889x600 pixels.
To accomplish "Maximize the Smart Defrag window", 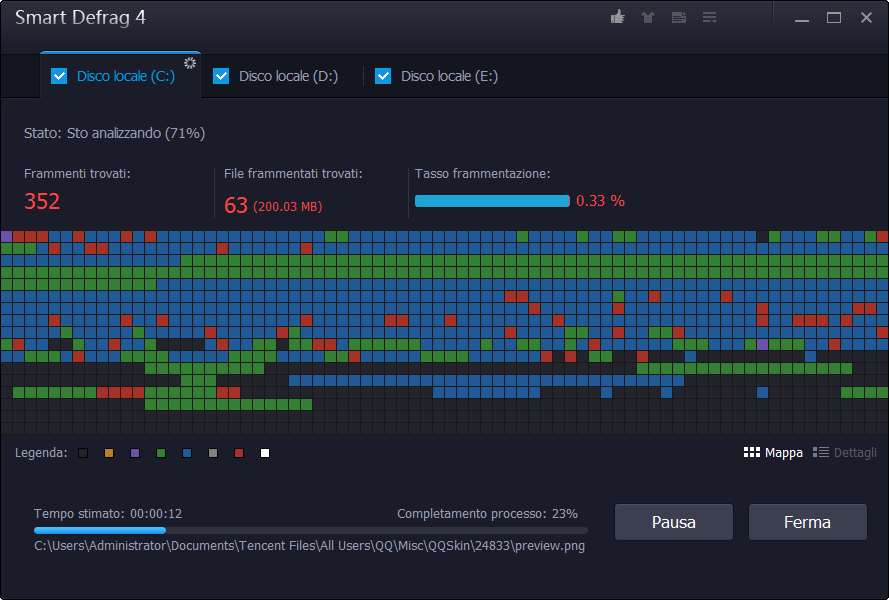I will (x=834, y=18).
